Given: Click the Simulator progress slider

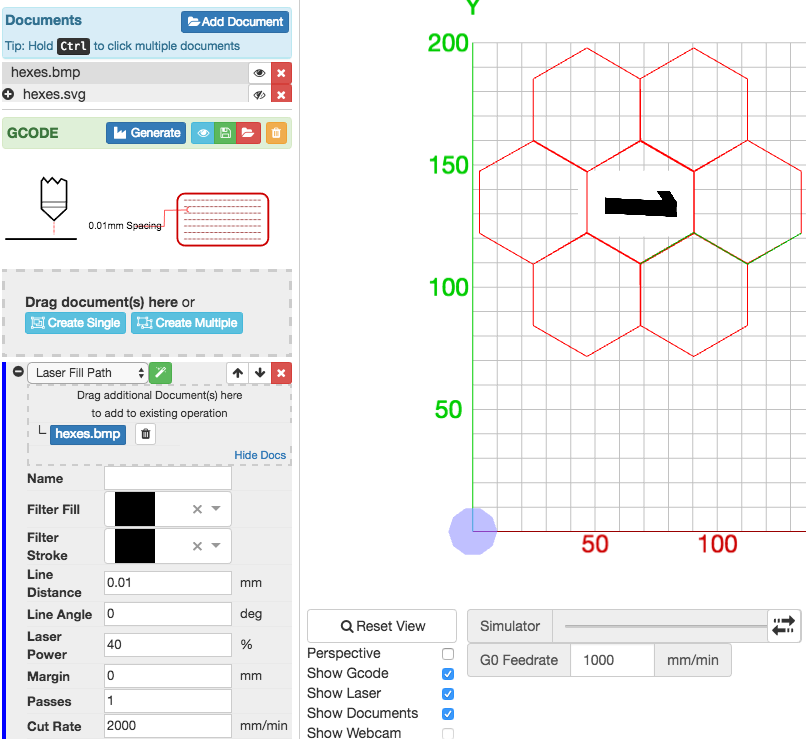Looking at the screenshot, I should click(x=666, y=626).
